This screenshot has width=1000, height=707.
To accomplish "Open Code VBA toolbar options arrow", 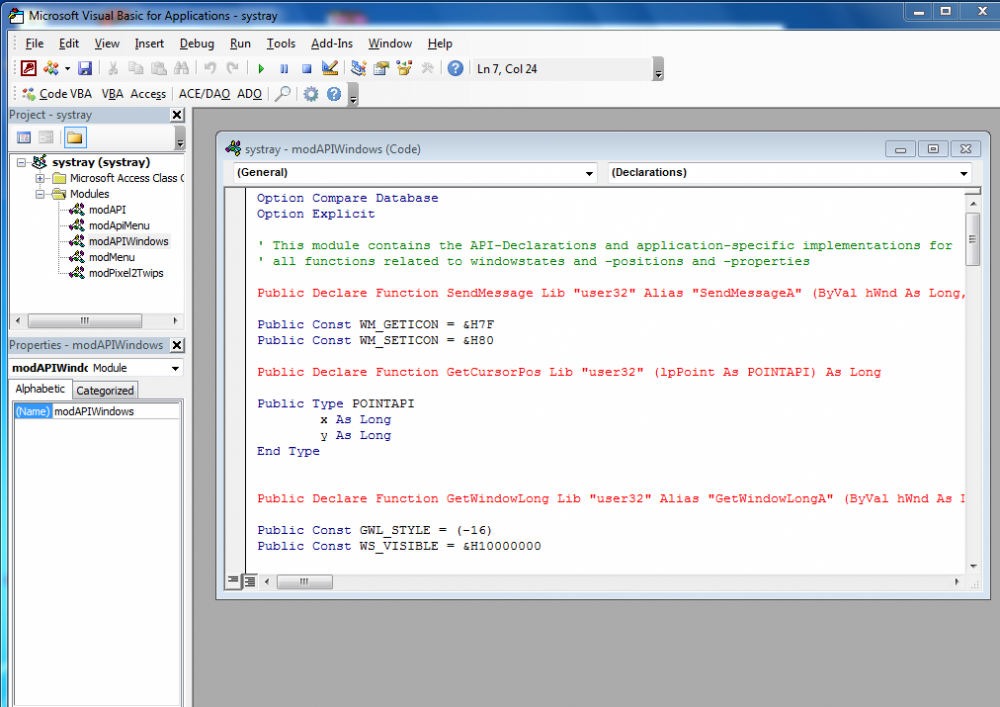I will pyautogui.click(x=353, y=94).
